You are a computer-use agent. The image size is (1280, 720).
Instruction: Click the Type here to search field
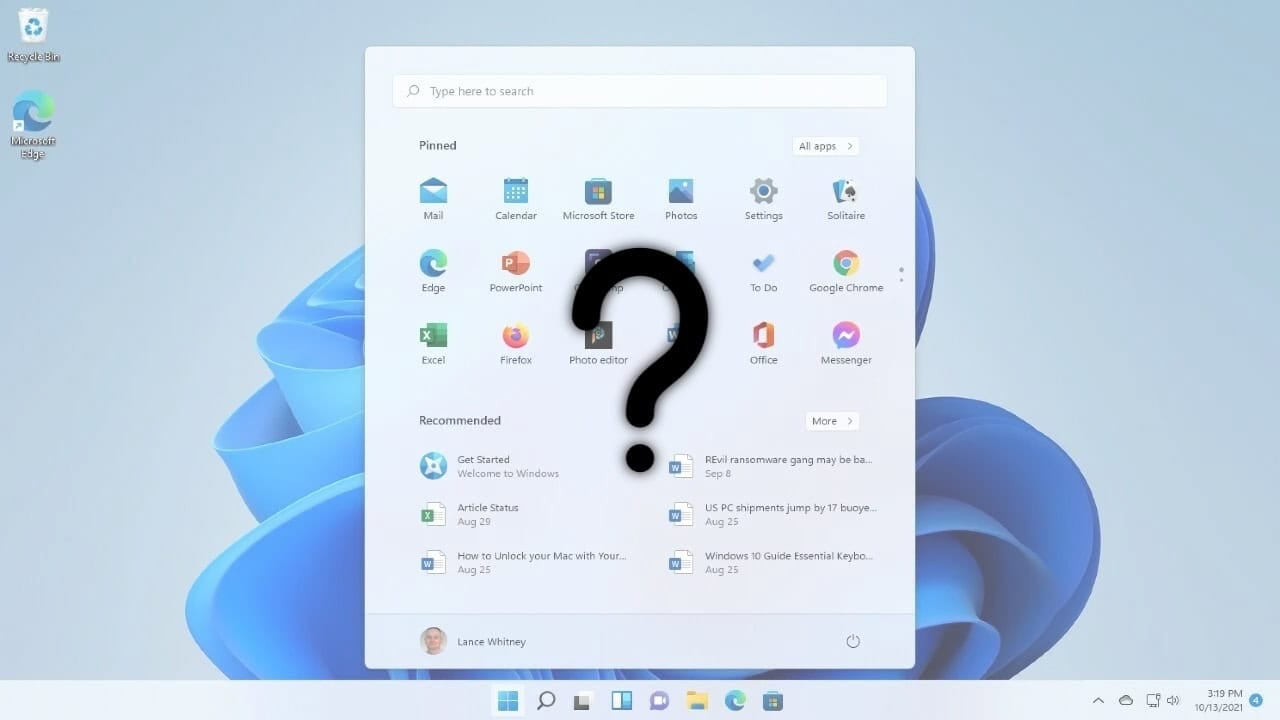[640, 91]
